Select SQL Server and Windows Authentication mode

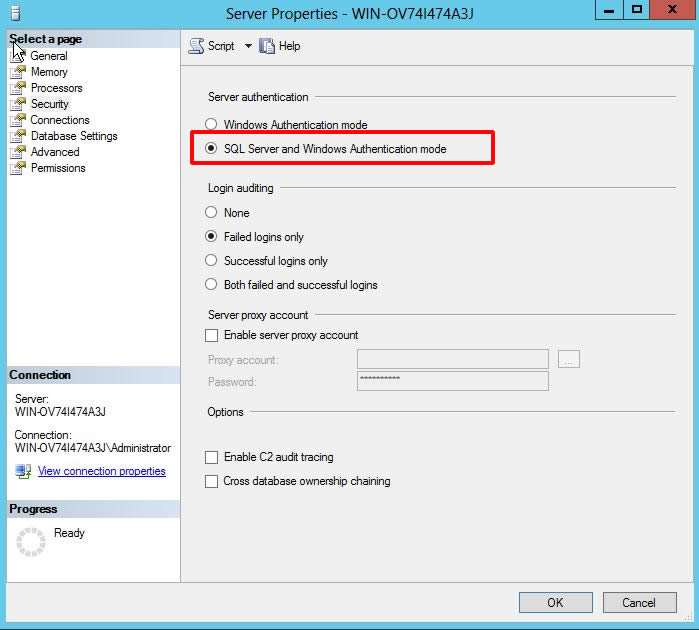click(211, 148)
